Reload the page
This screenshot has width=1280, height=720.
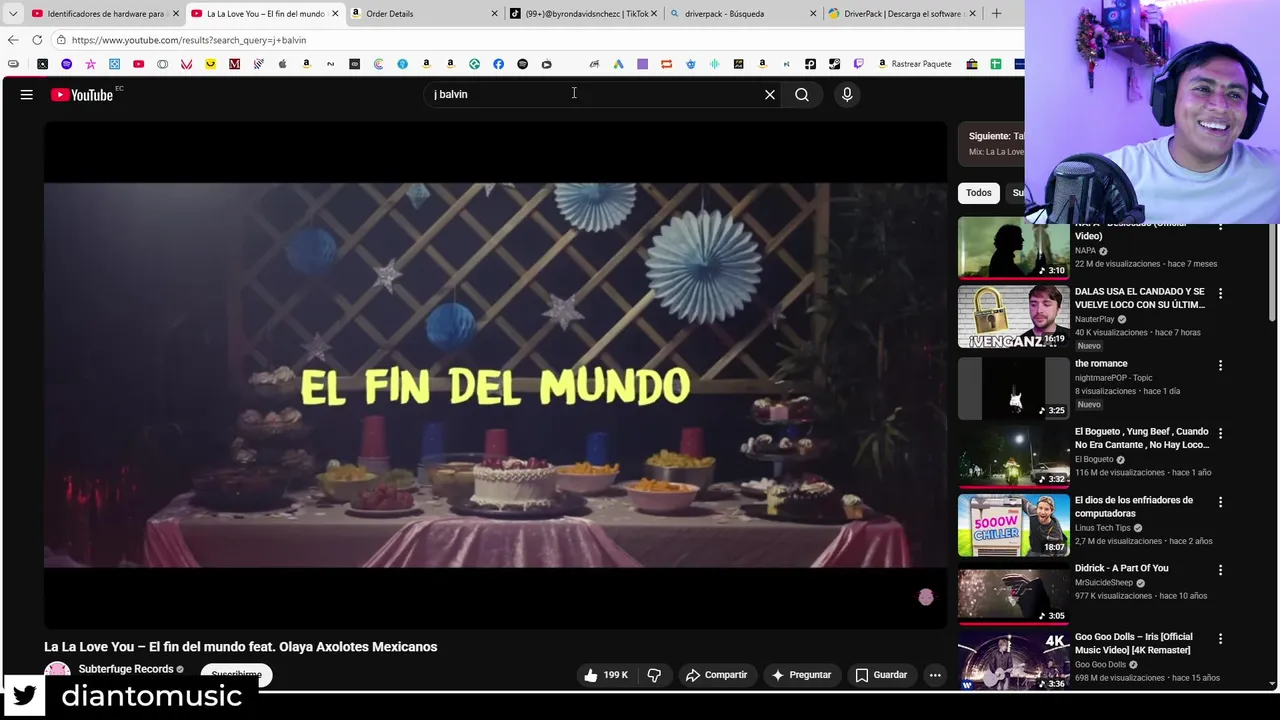pos(37,40)
